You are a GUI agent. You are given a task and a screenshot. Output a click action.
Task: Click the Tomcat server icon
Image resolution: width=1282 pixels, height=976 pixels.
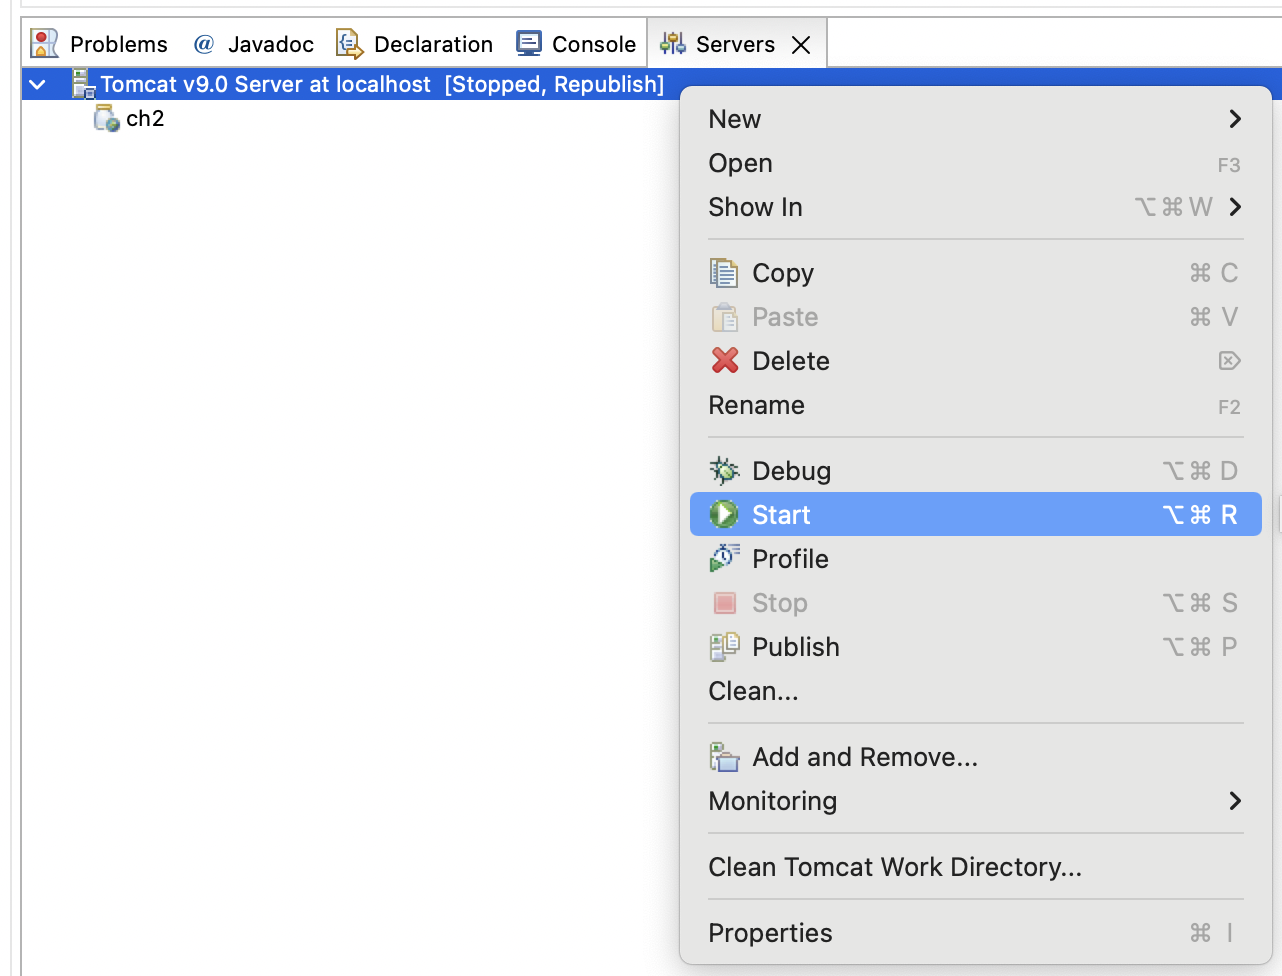click(x=83, y=84)
